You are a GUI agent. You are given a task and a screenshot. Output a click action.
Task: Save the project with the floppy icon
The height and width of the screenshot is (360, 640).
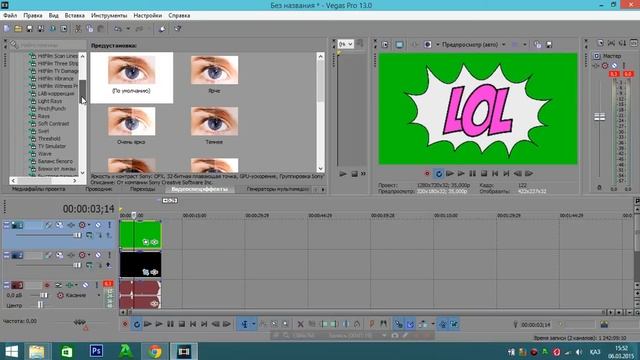[29, 29]
